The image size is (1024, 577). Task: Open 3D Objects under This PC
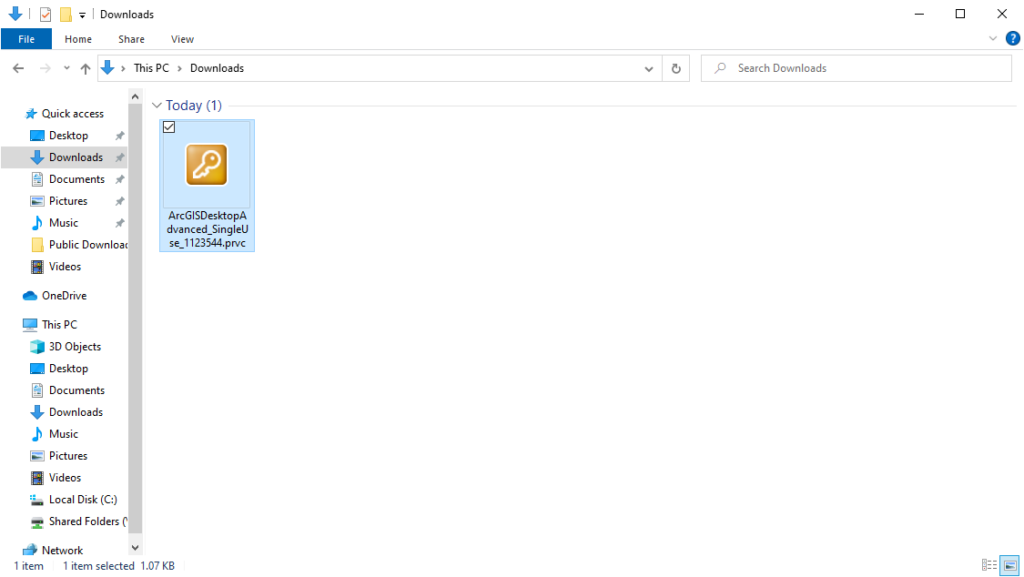[x=74, y=347]
